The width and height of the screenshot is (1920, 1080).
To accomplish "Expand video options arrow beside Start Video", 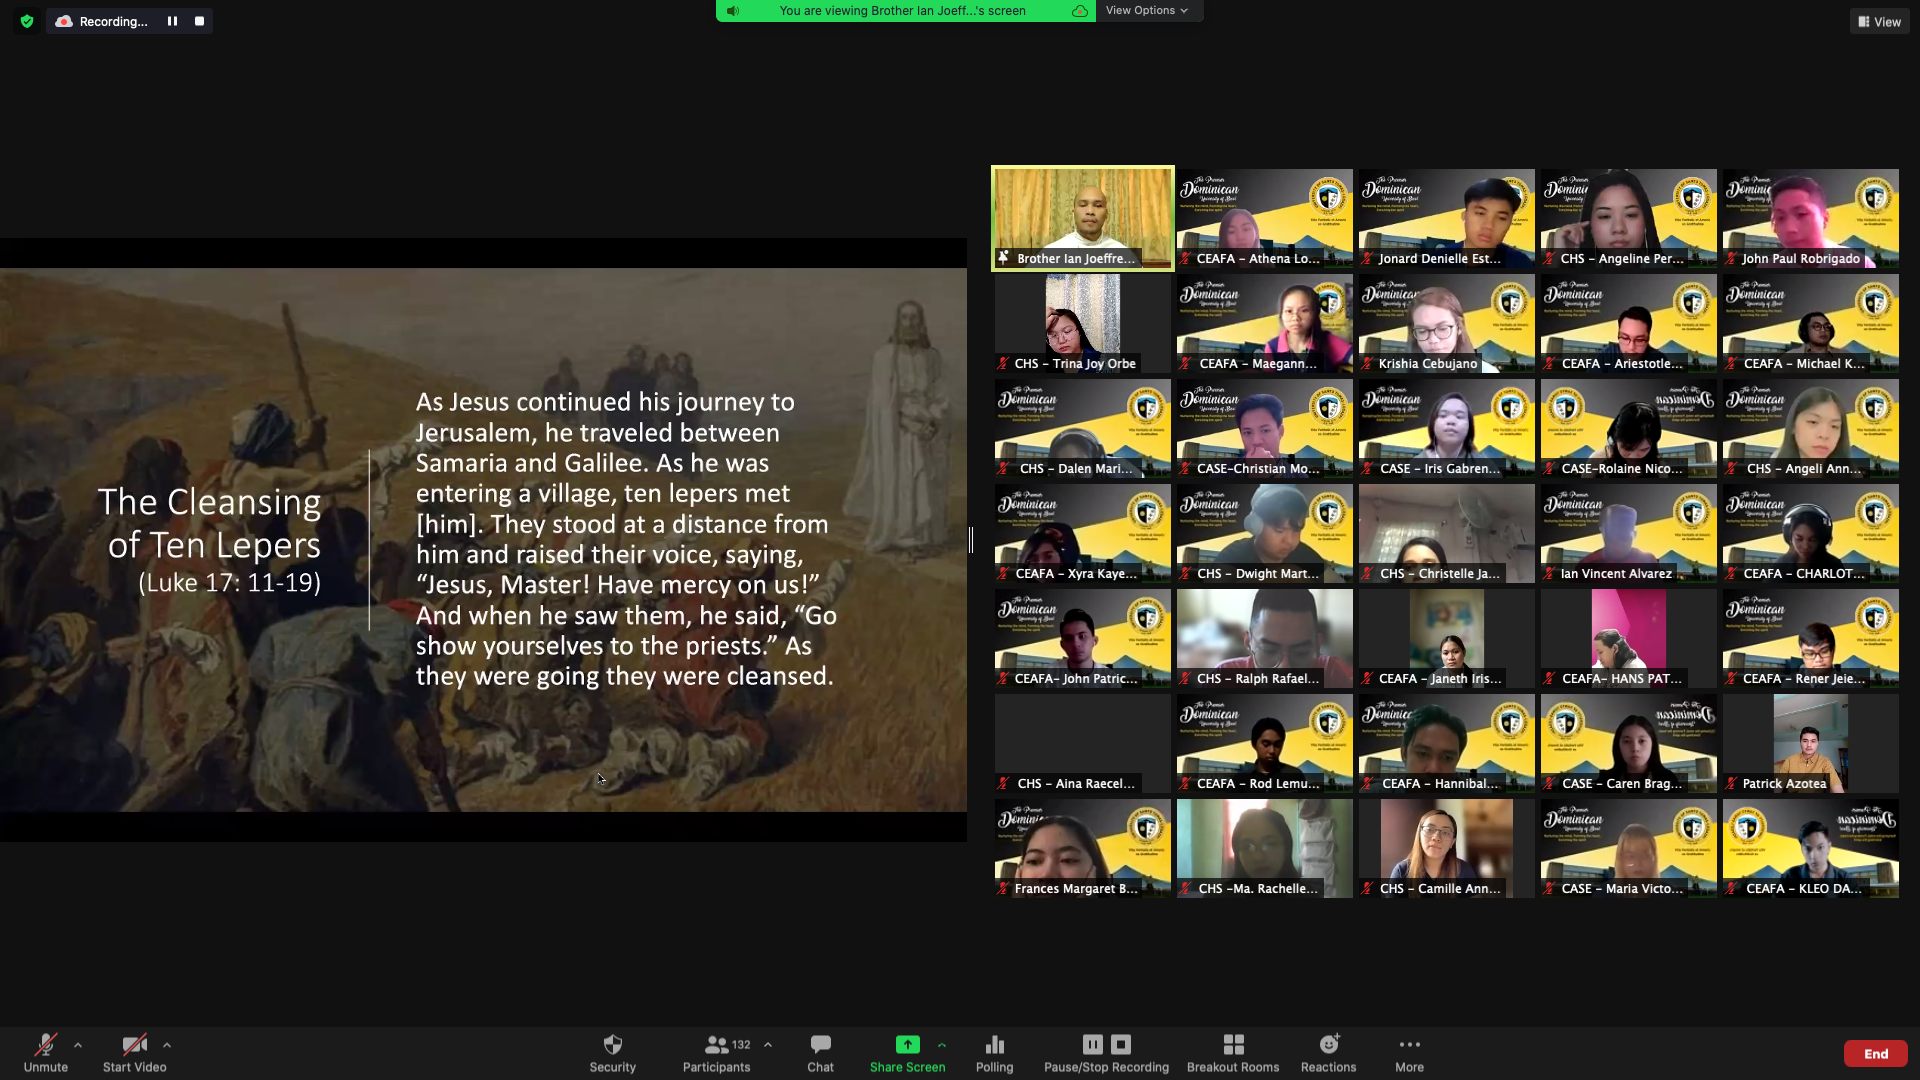I will 167,1045.
